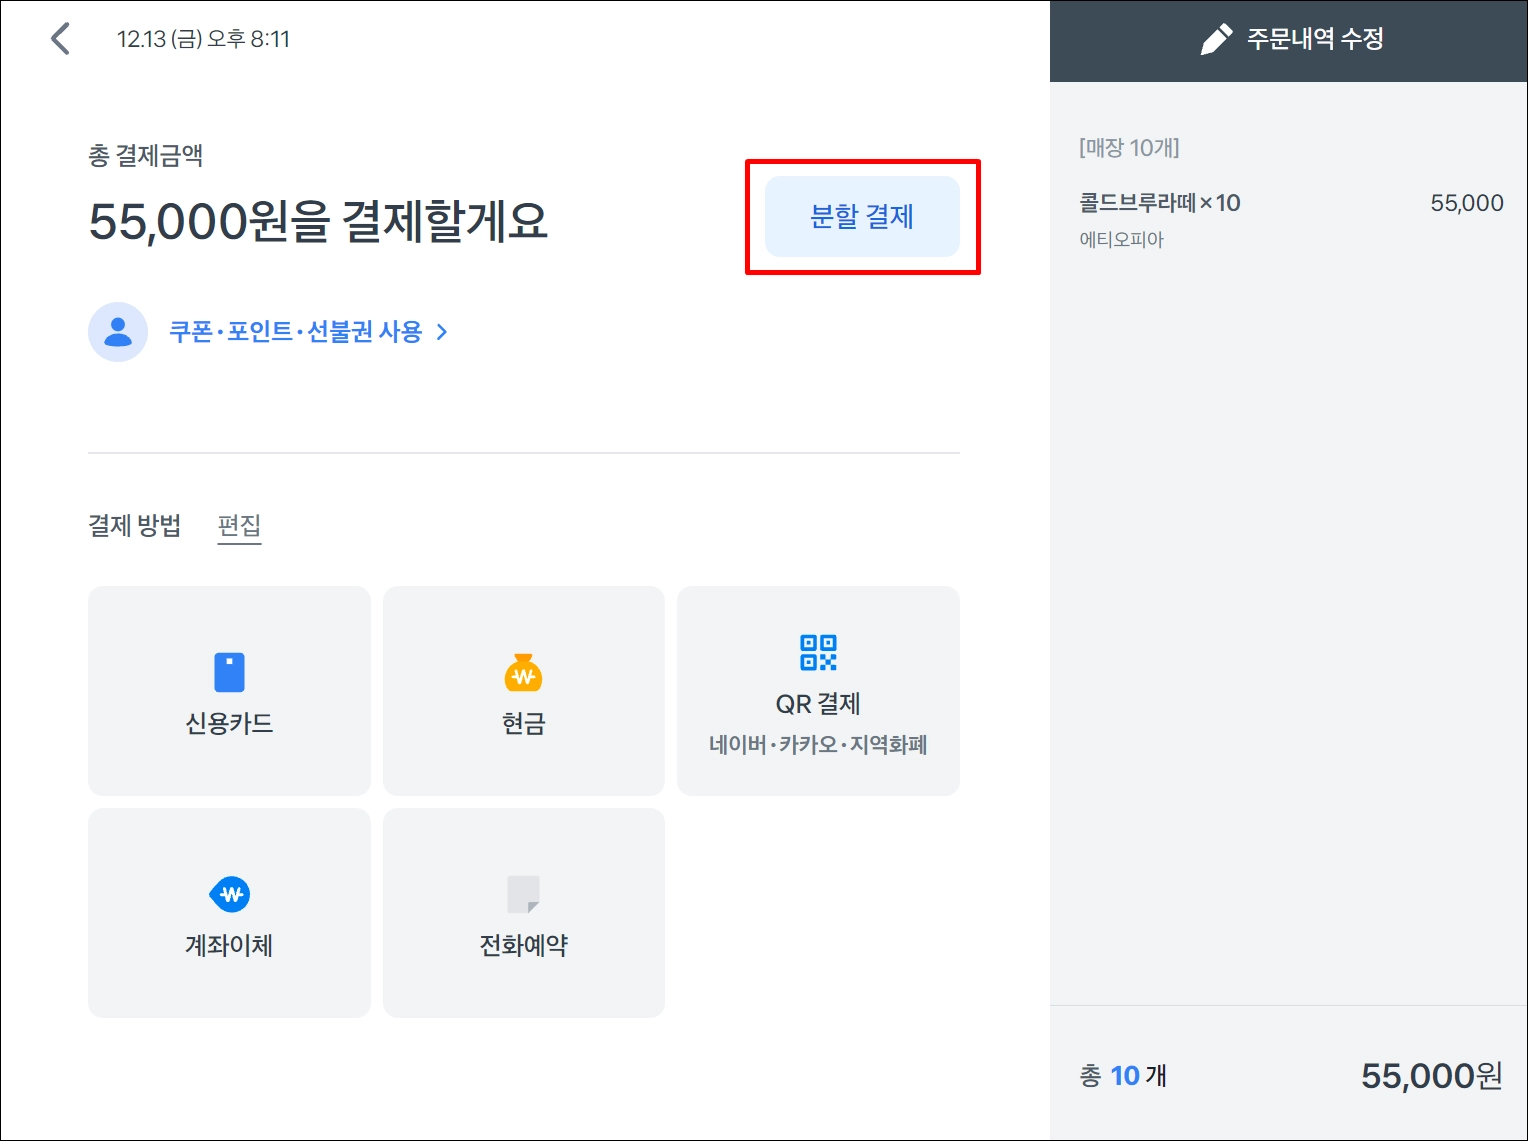The image size is (1528, 1141).
Task: Click the yellow money bag cash icon
Action: (x=523, y=673)
